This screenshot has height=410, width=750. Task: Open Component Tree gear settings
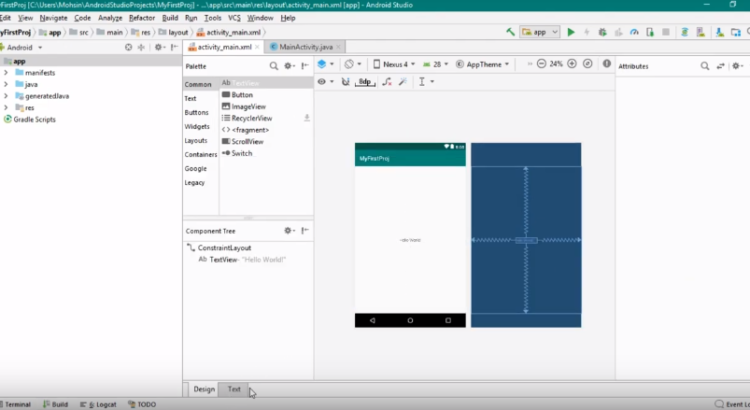click(288, 230)
